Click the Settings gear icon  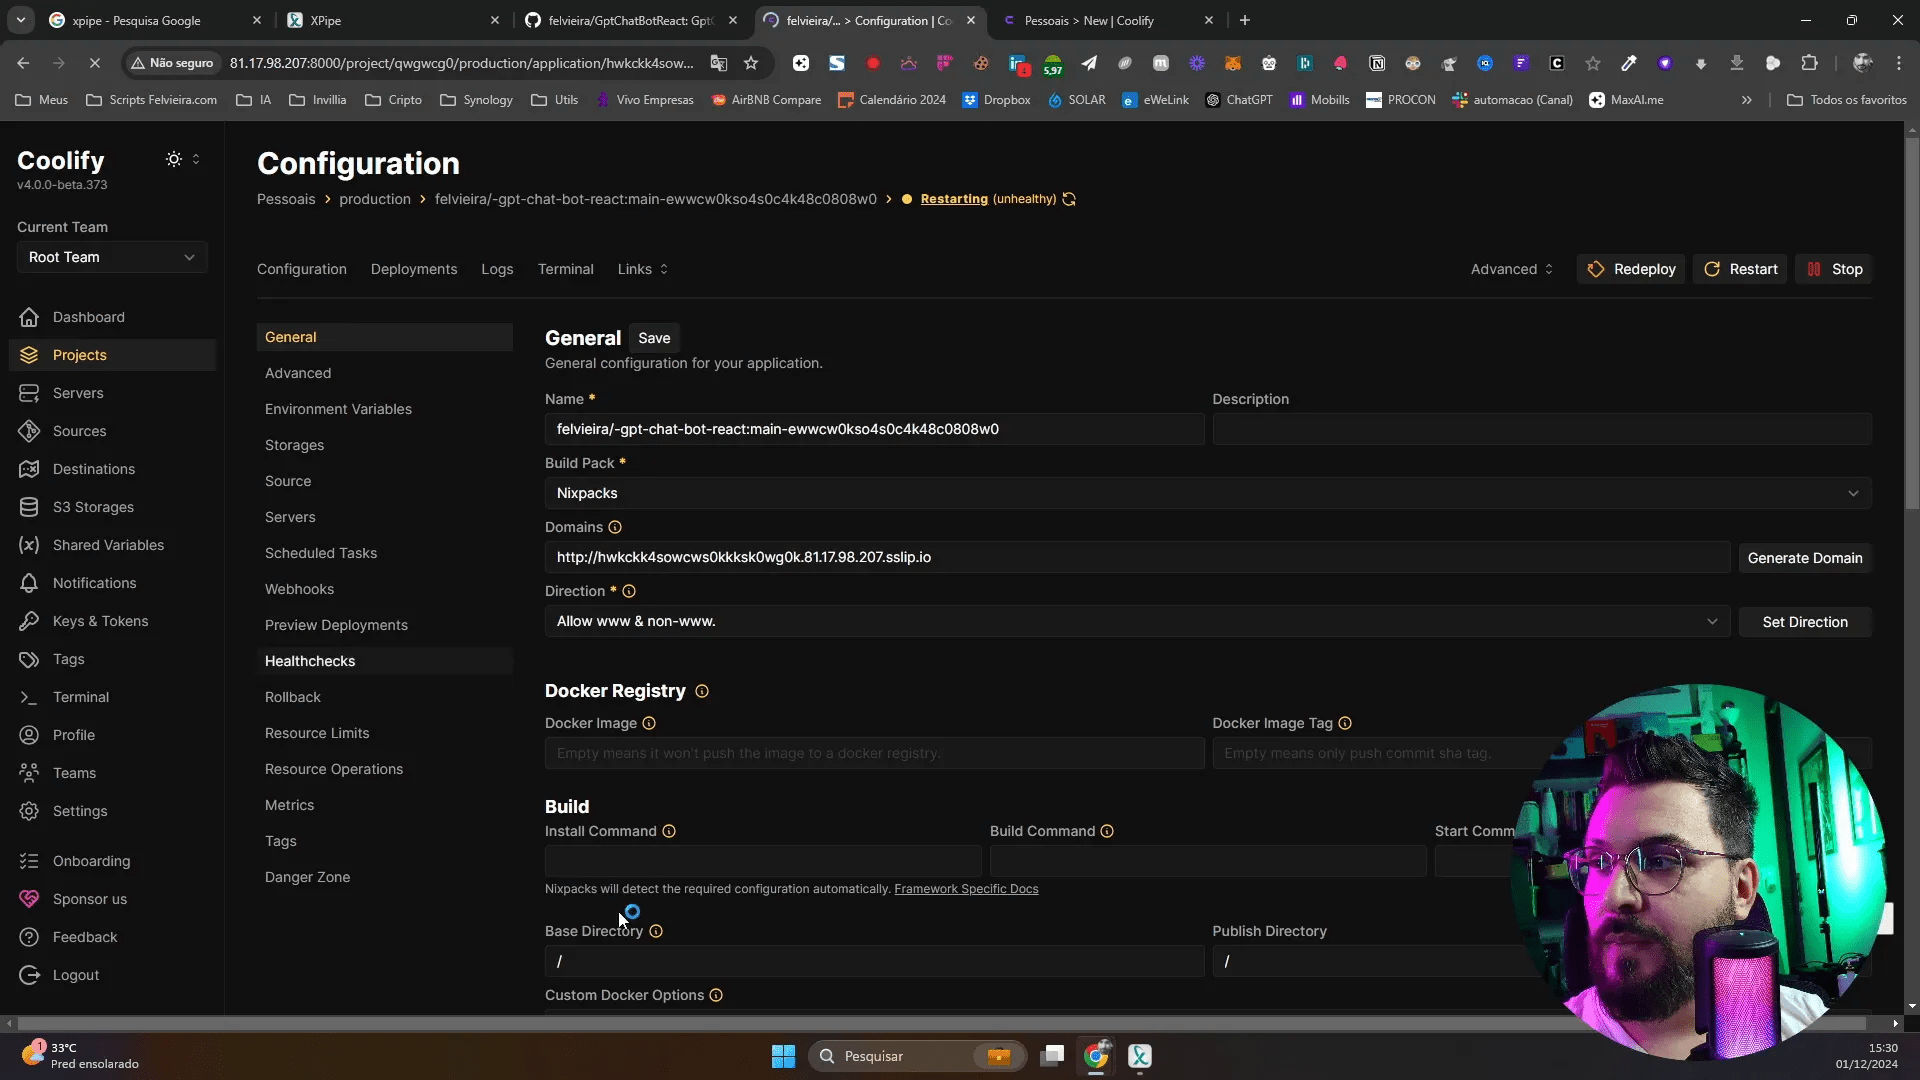coord(29,811)
